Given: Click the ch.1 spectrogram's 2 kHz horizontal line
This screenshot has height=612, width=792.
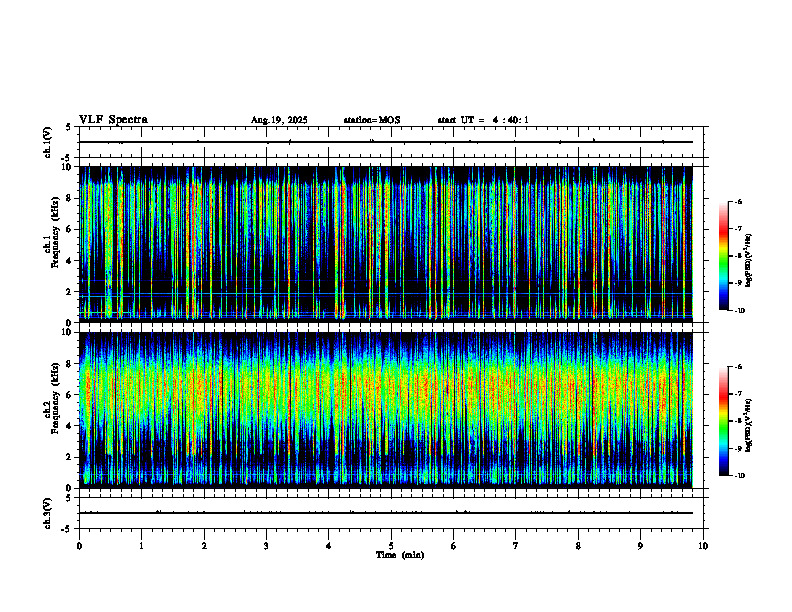Looking at the screenshot, I should point(386,293).
